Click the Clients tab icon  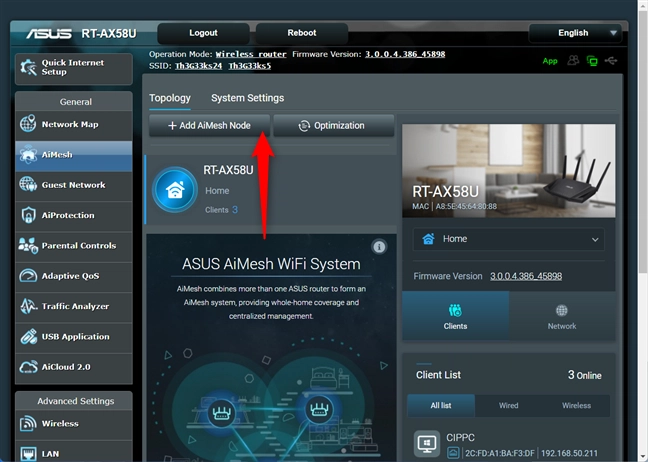click(455, 310)
